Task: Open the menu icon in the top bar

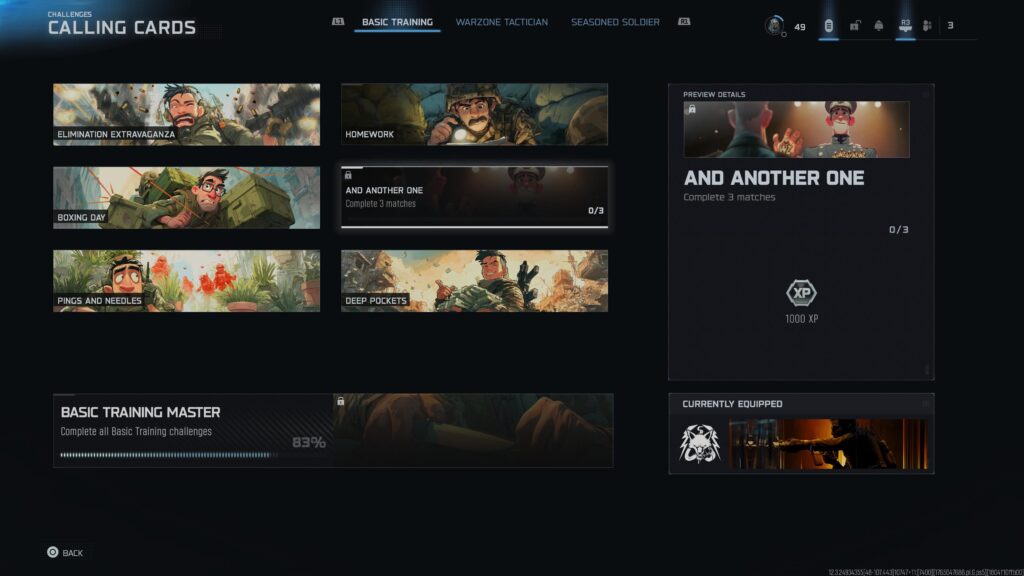Action: [828, 25]
